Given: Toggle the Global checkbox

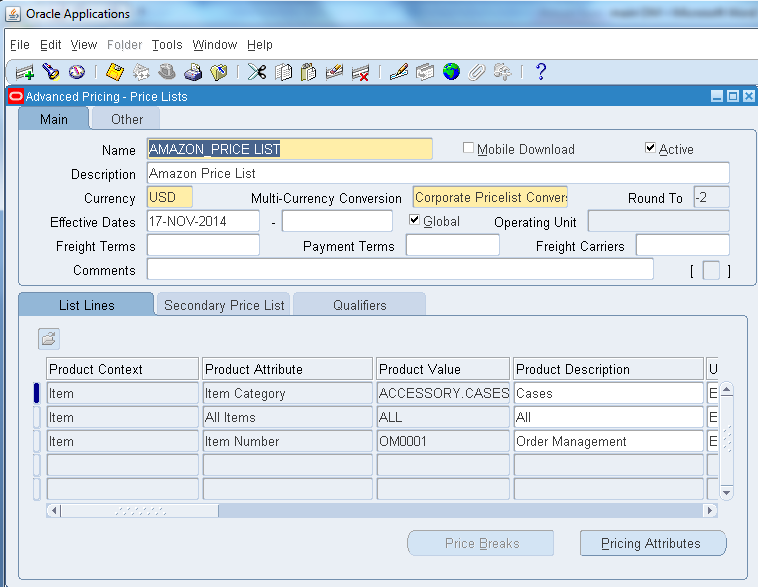Looking at the screenshot, I should [415, 220].
